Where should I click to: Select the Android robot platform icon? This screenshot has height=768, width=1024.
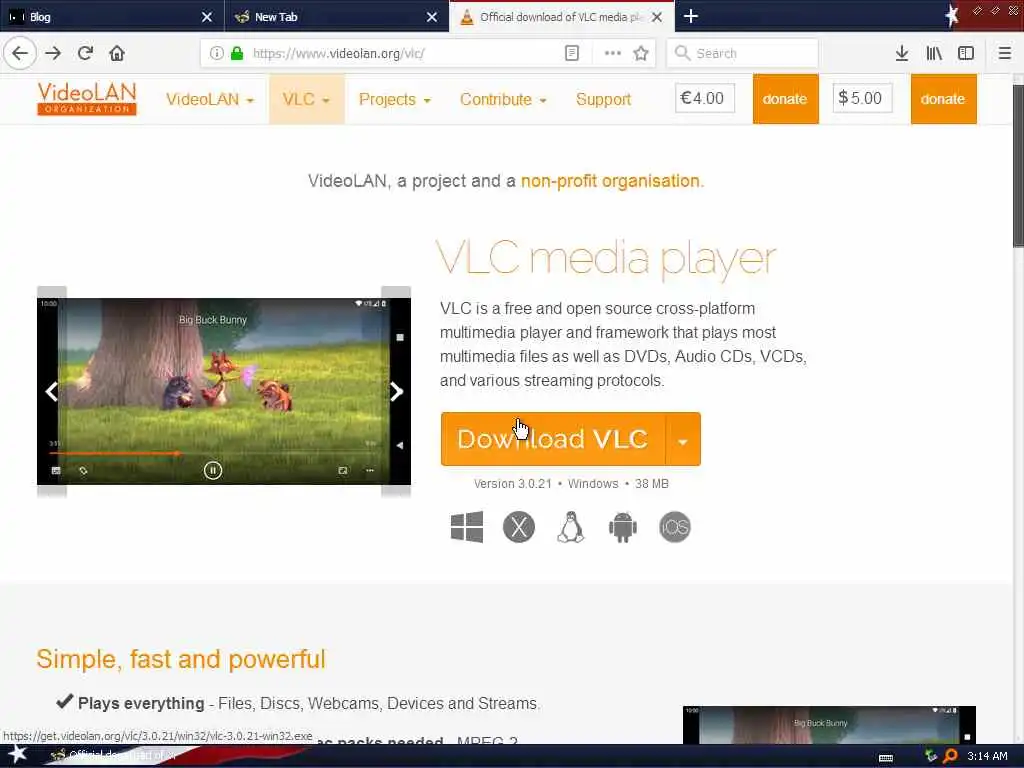point(623,527)
